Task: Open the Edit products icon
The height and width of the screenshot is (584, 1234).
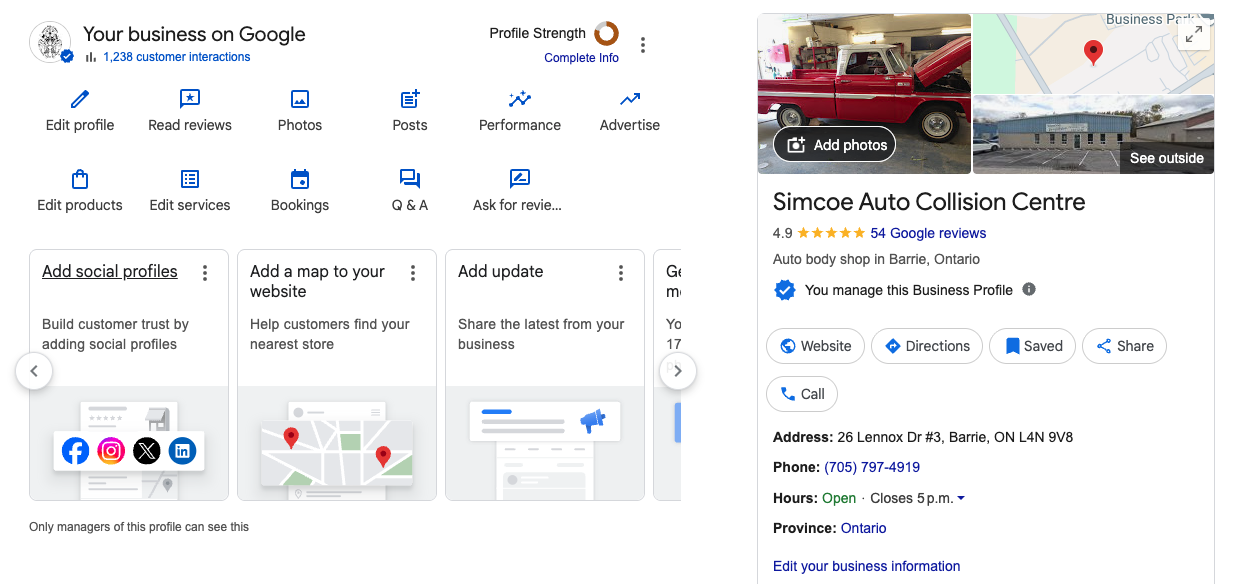Action: pos(79,179)
